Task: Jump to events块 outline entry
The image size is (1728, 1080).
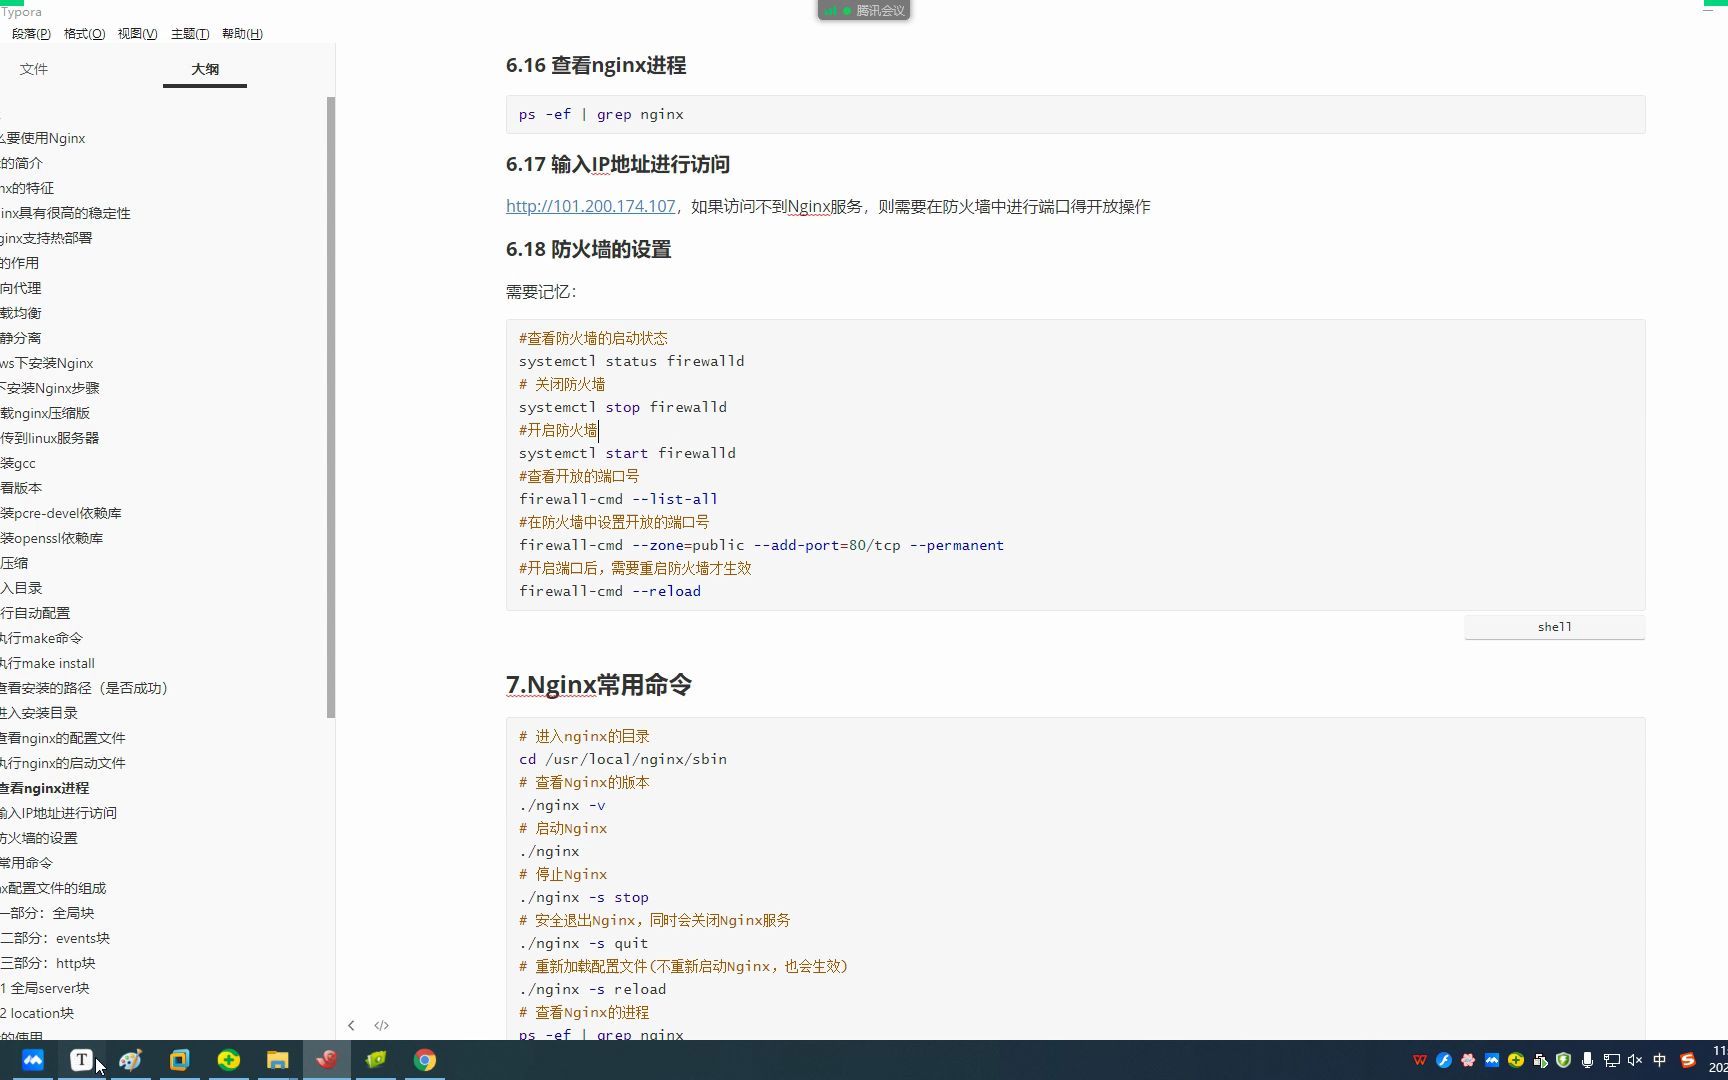Action: click(x=55, y=938)
